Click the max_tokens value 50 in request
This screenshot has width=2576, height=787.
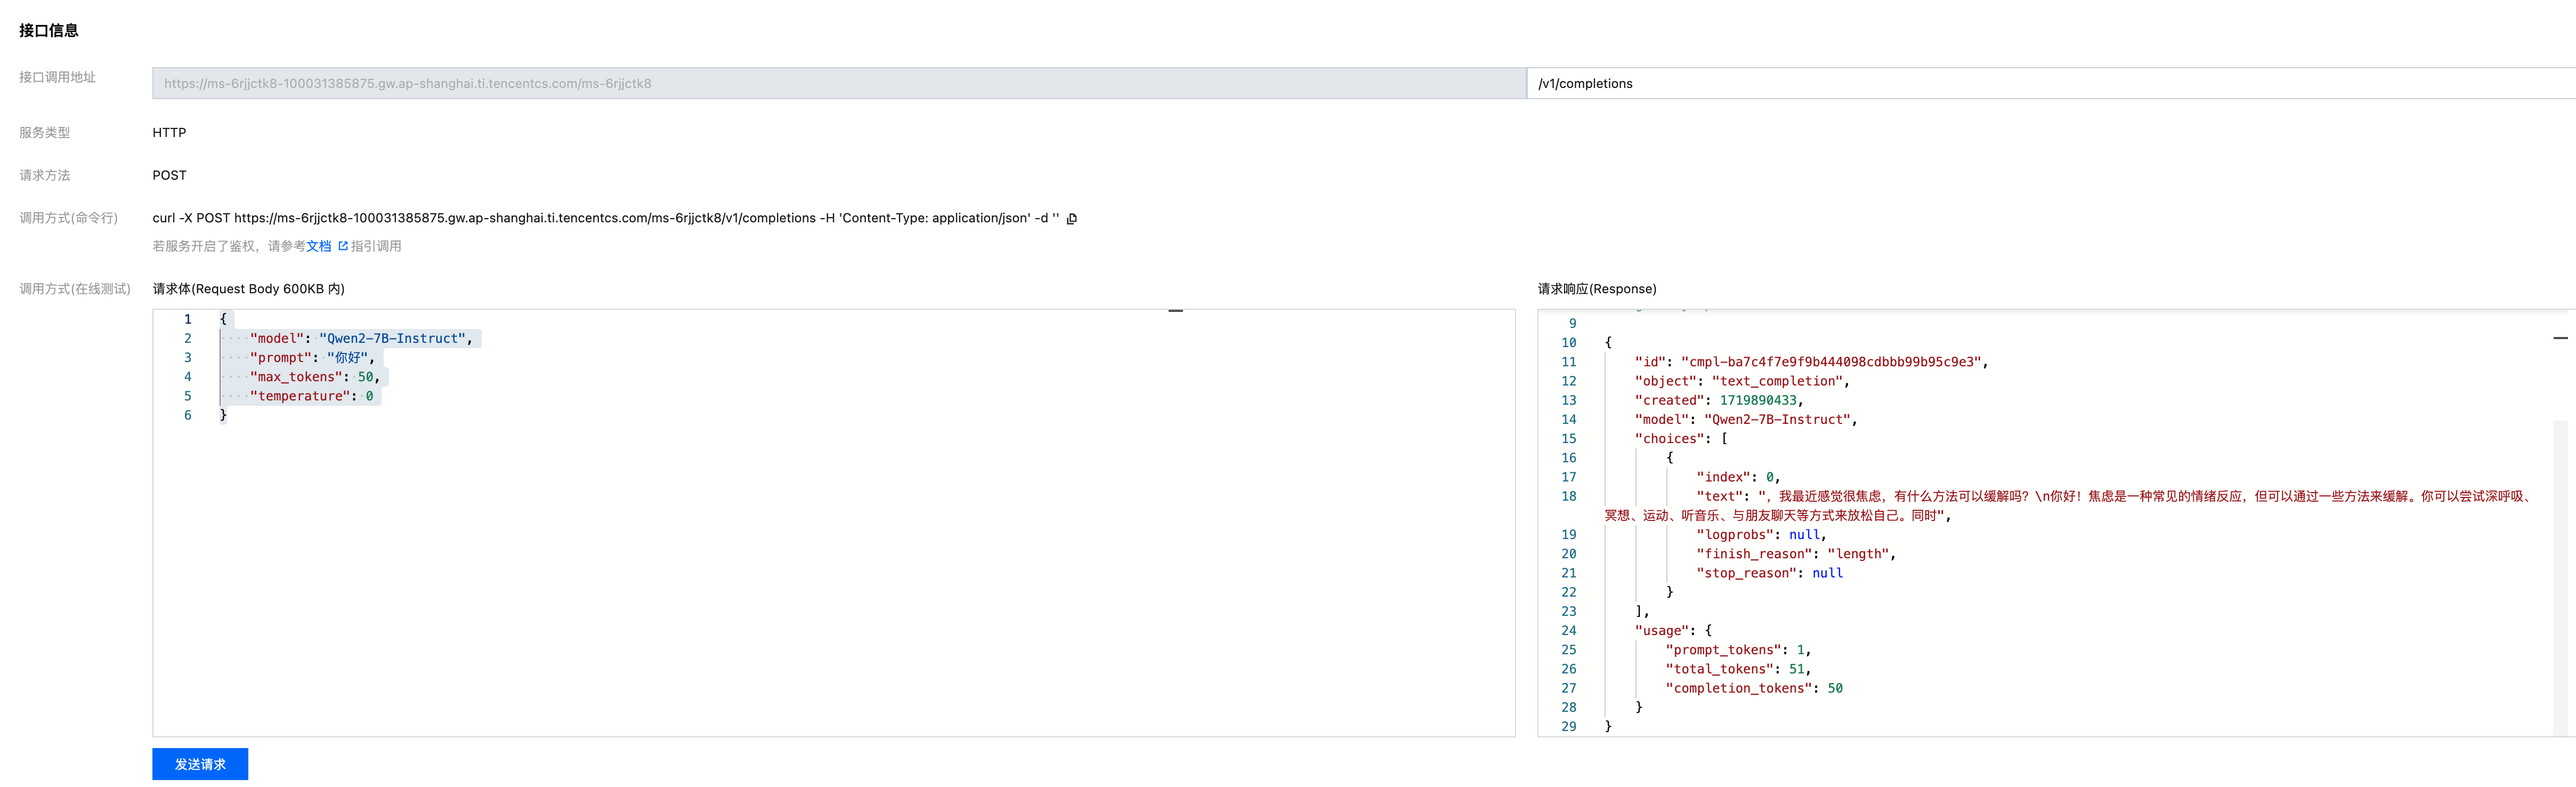click(x=365, y=377)
